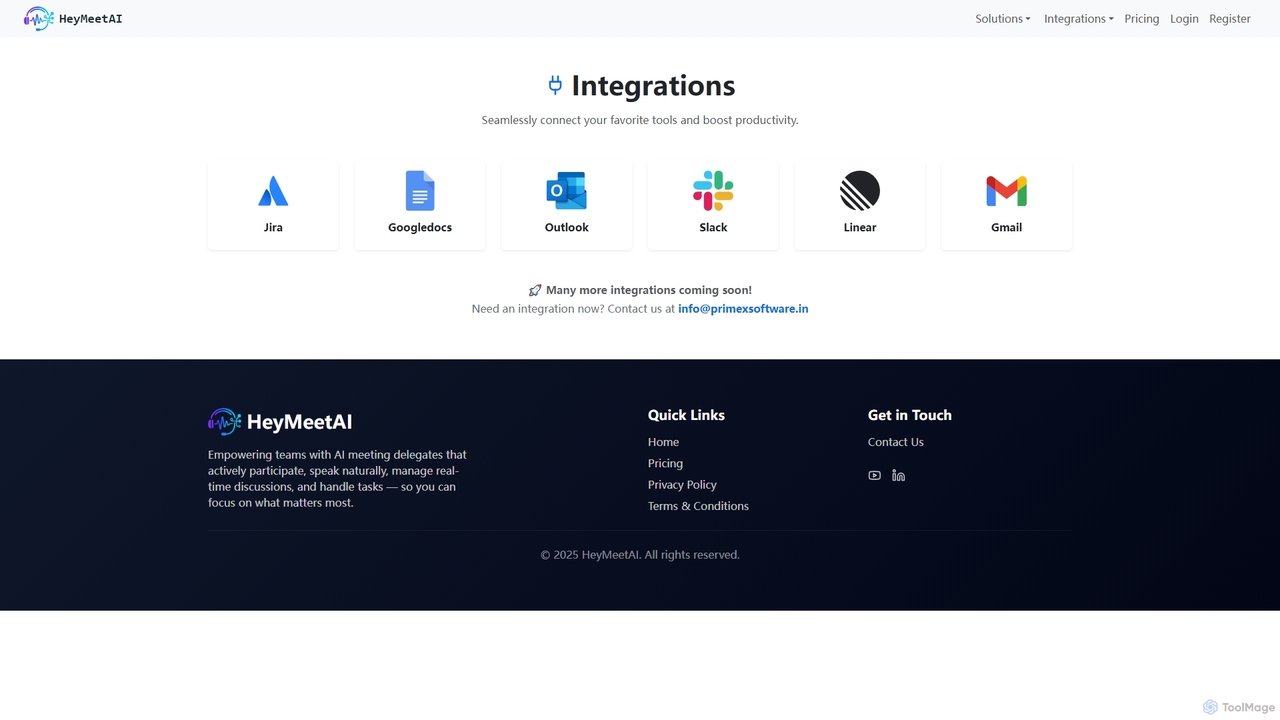Viewport: 1280px width, 720px height.
Task: Click the Outlook card label
Action: (x=566, y=228)
